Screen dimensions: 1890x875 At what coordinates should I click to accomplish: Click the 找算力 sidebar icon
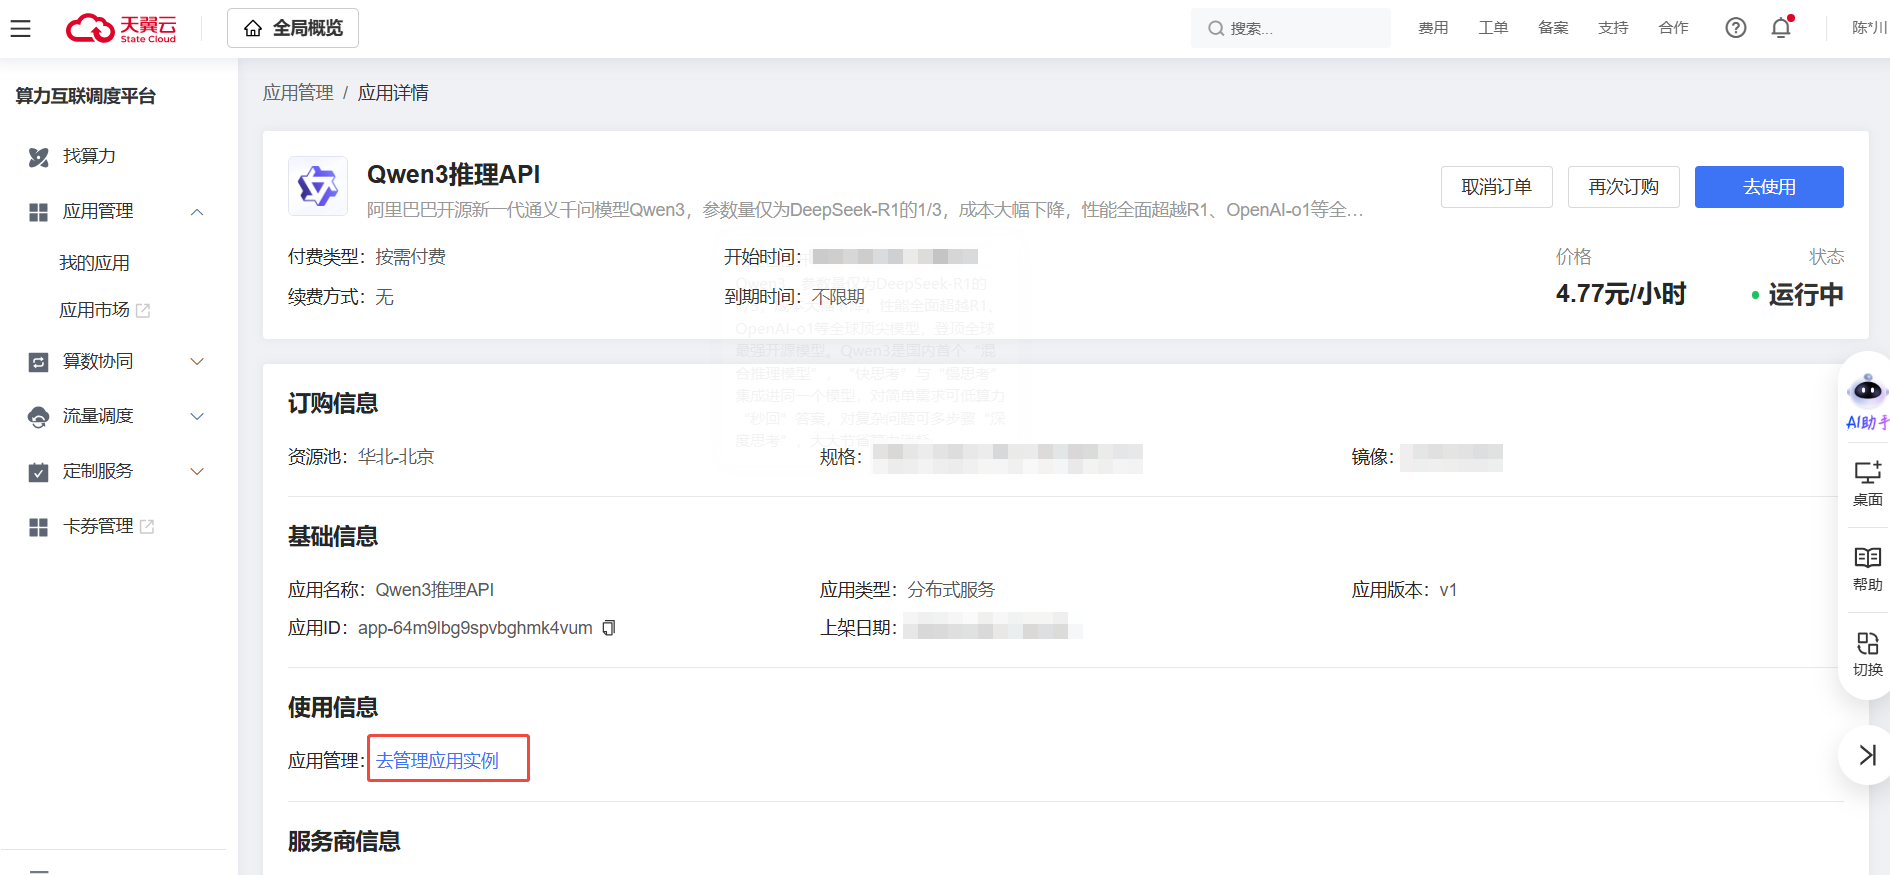38,157
